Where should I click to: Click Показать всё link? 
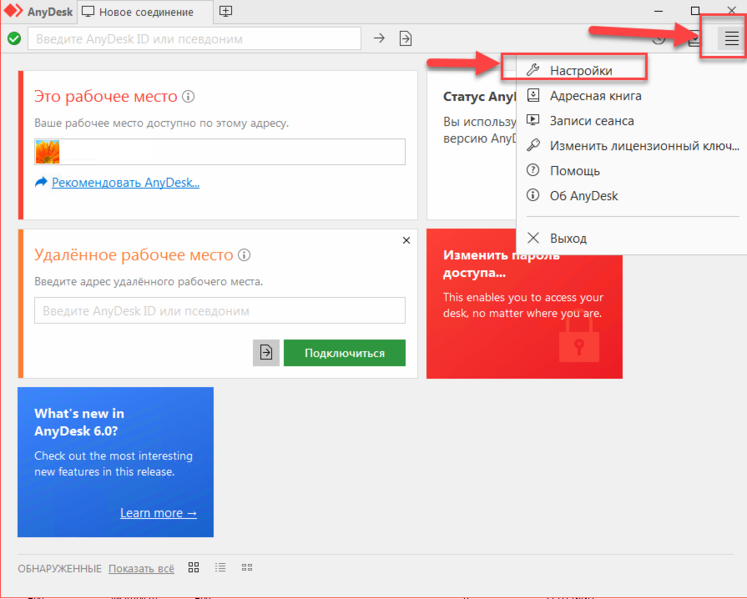pyautogui.click(x=141, y=569)
